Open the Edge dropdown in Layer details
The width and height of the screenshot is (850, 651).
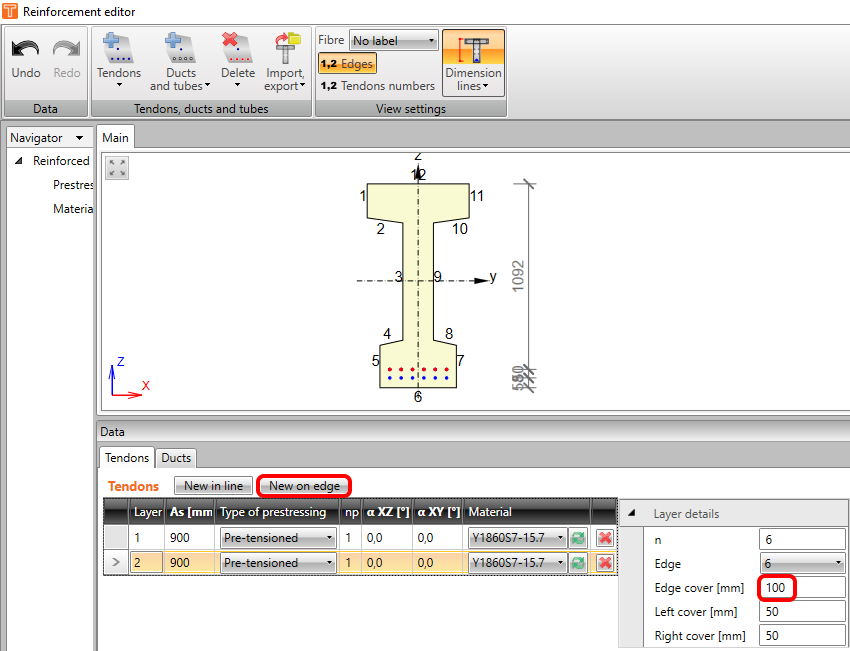click(802, 563)
